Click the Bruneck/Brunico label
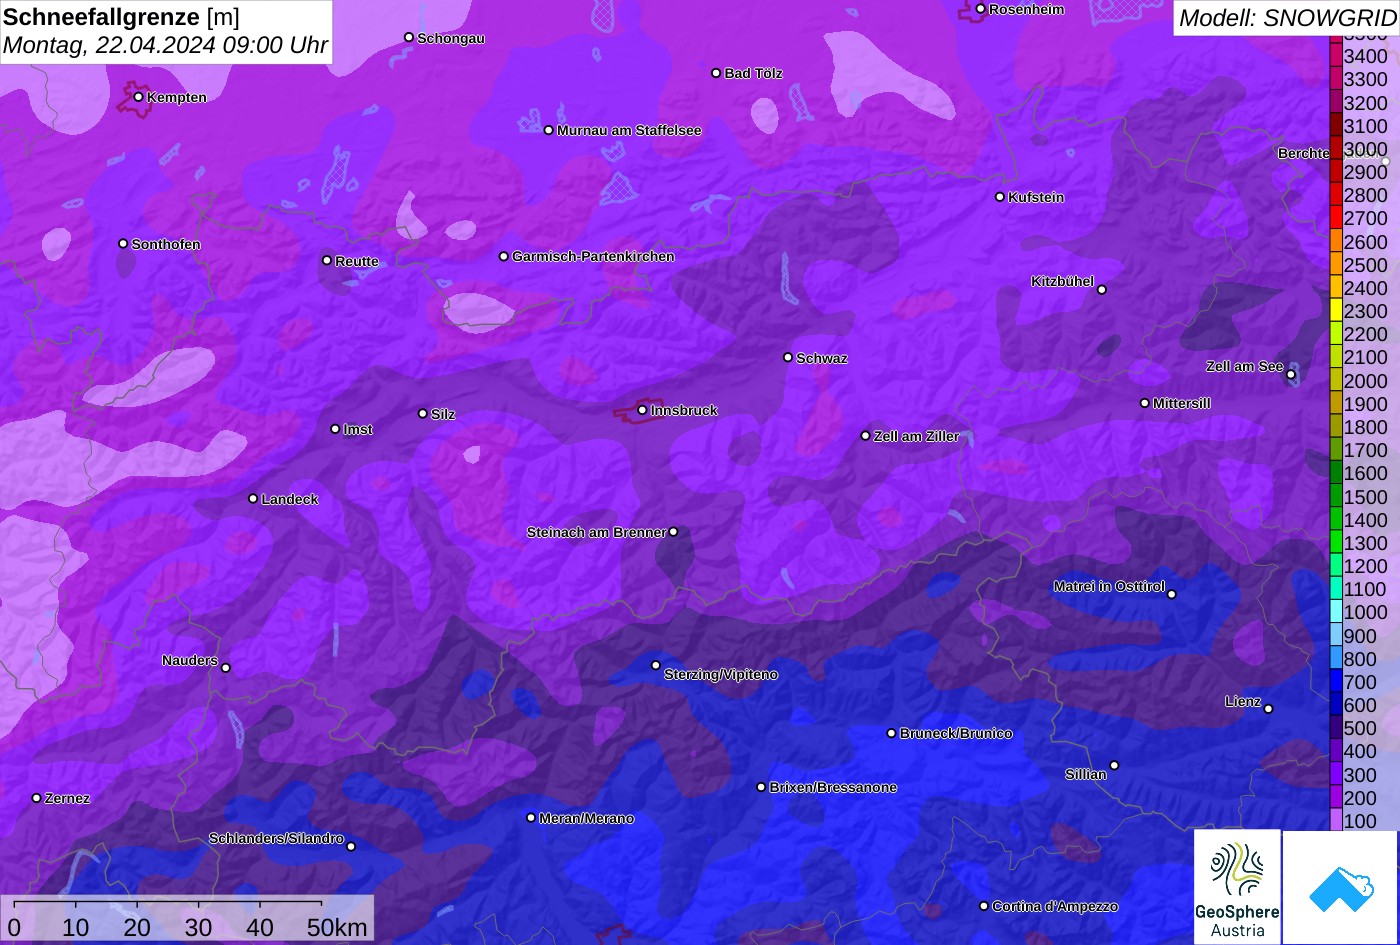The width and height of the screenshot is (1400, 945). (x=956, y=733)
